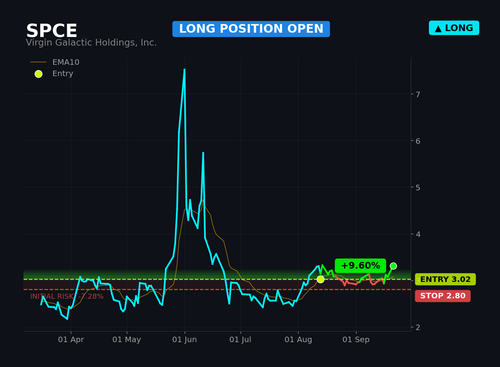
Task: Click the EMA10 legend line sample
Action: click(38, 62)
